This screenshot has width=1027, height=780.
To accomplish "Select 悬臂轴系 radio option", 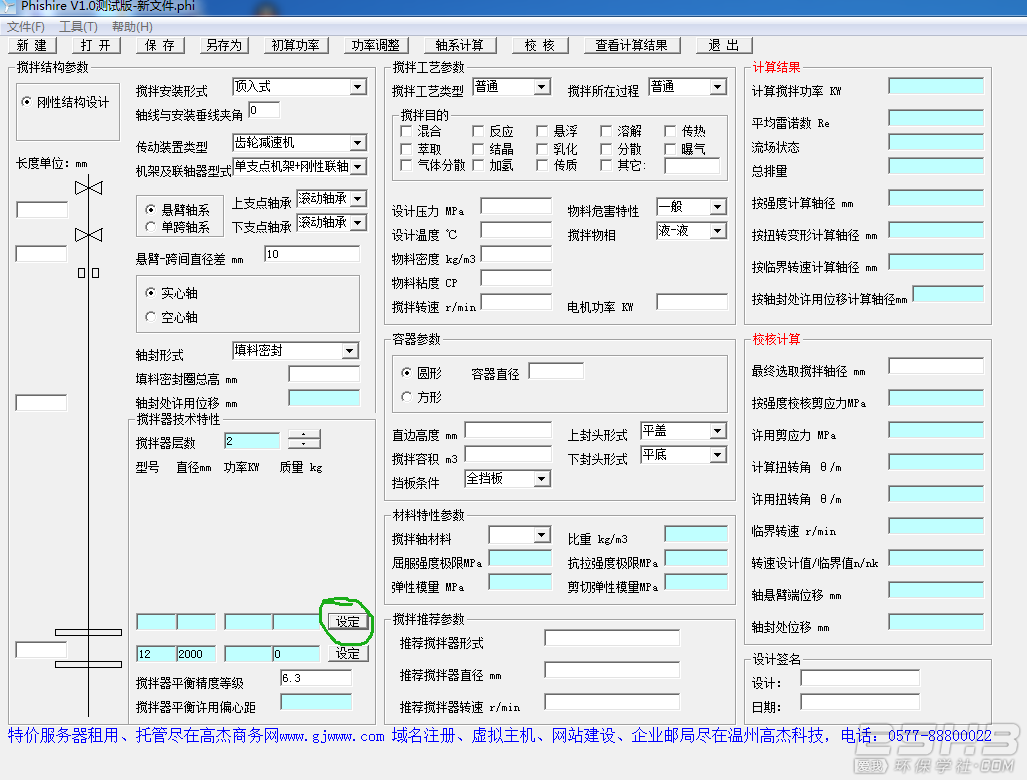I will (x=177, y=210).
